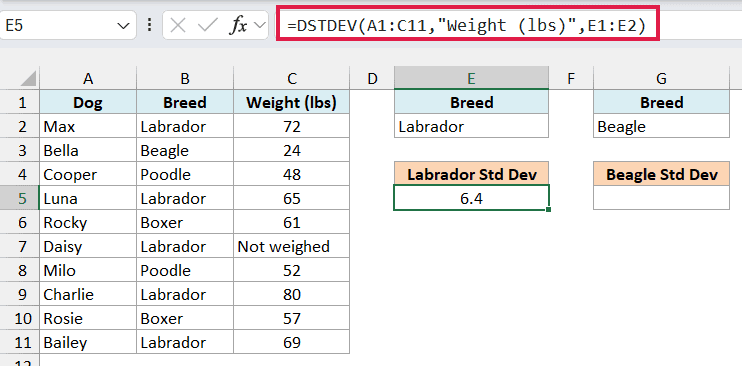Image resolution: width=742 pixels, height=366 pixels.
Task: Select column A header
Action: pyautogui.click(x=88, y=79)
